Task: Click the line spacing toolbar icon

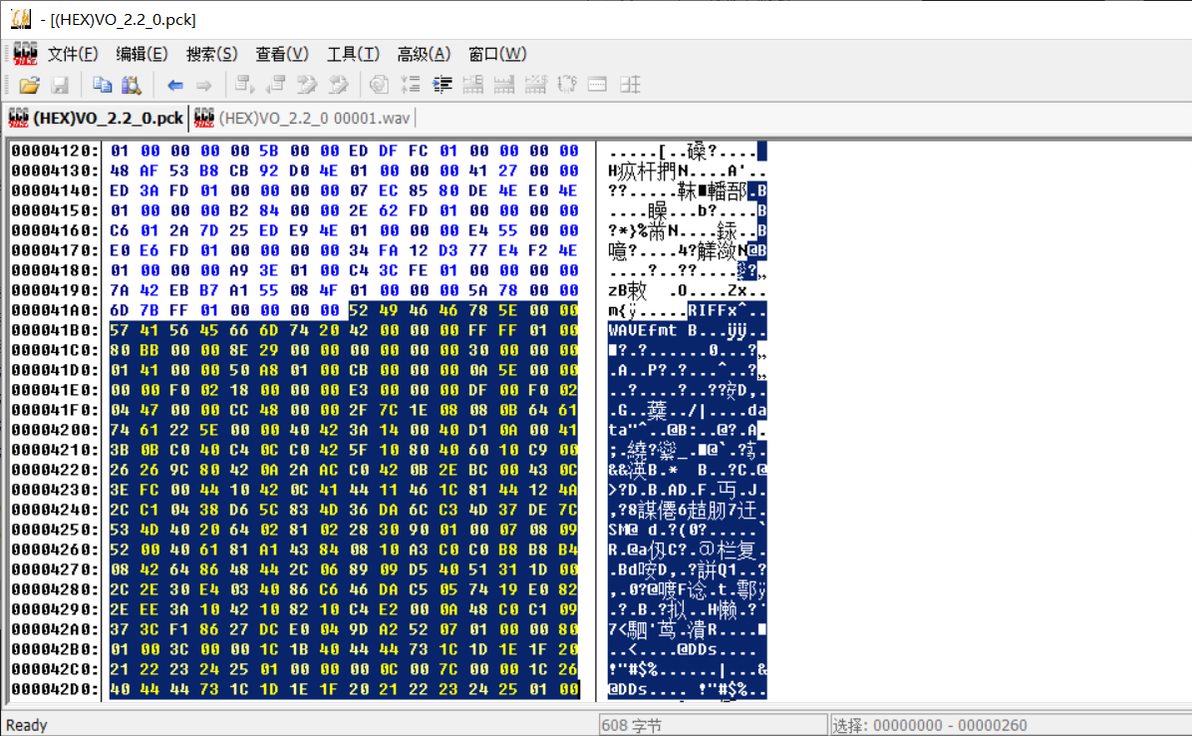Action: pyautogui.click(x=411, y=84)
